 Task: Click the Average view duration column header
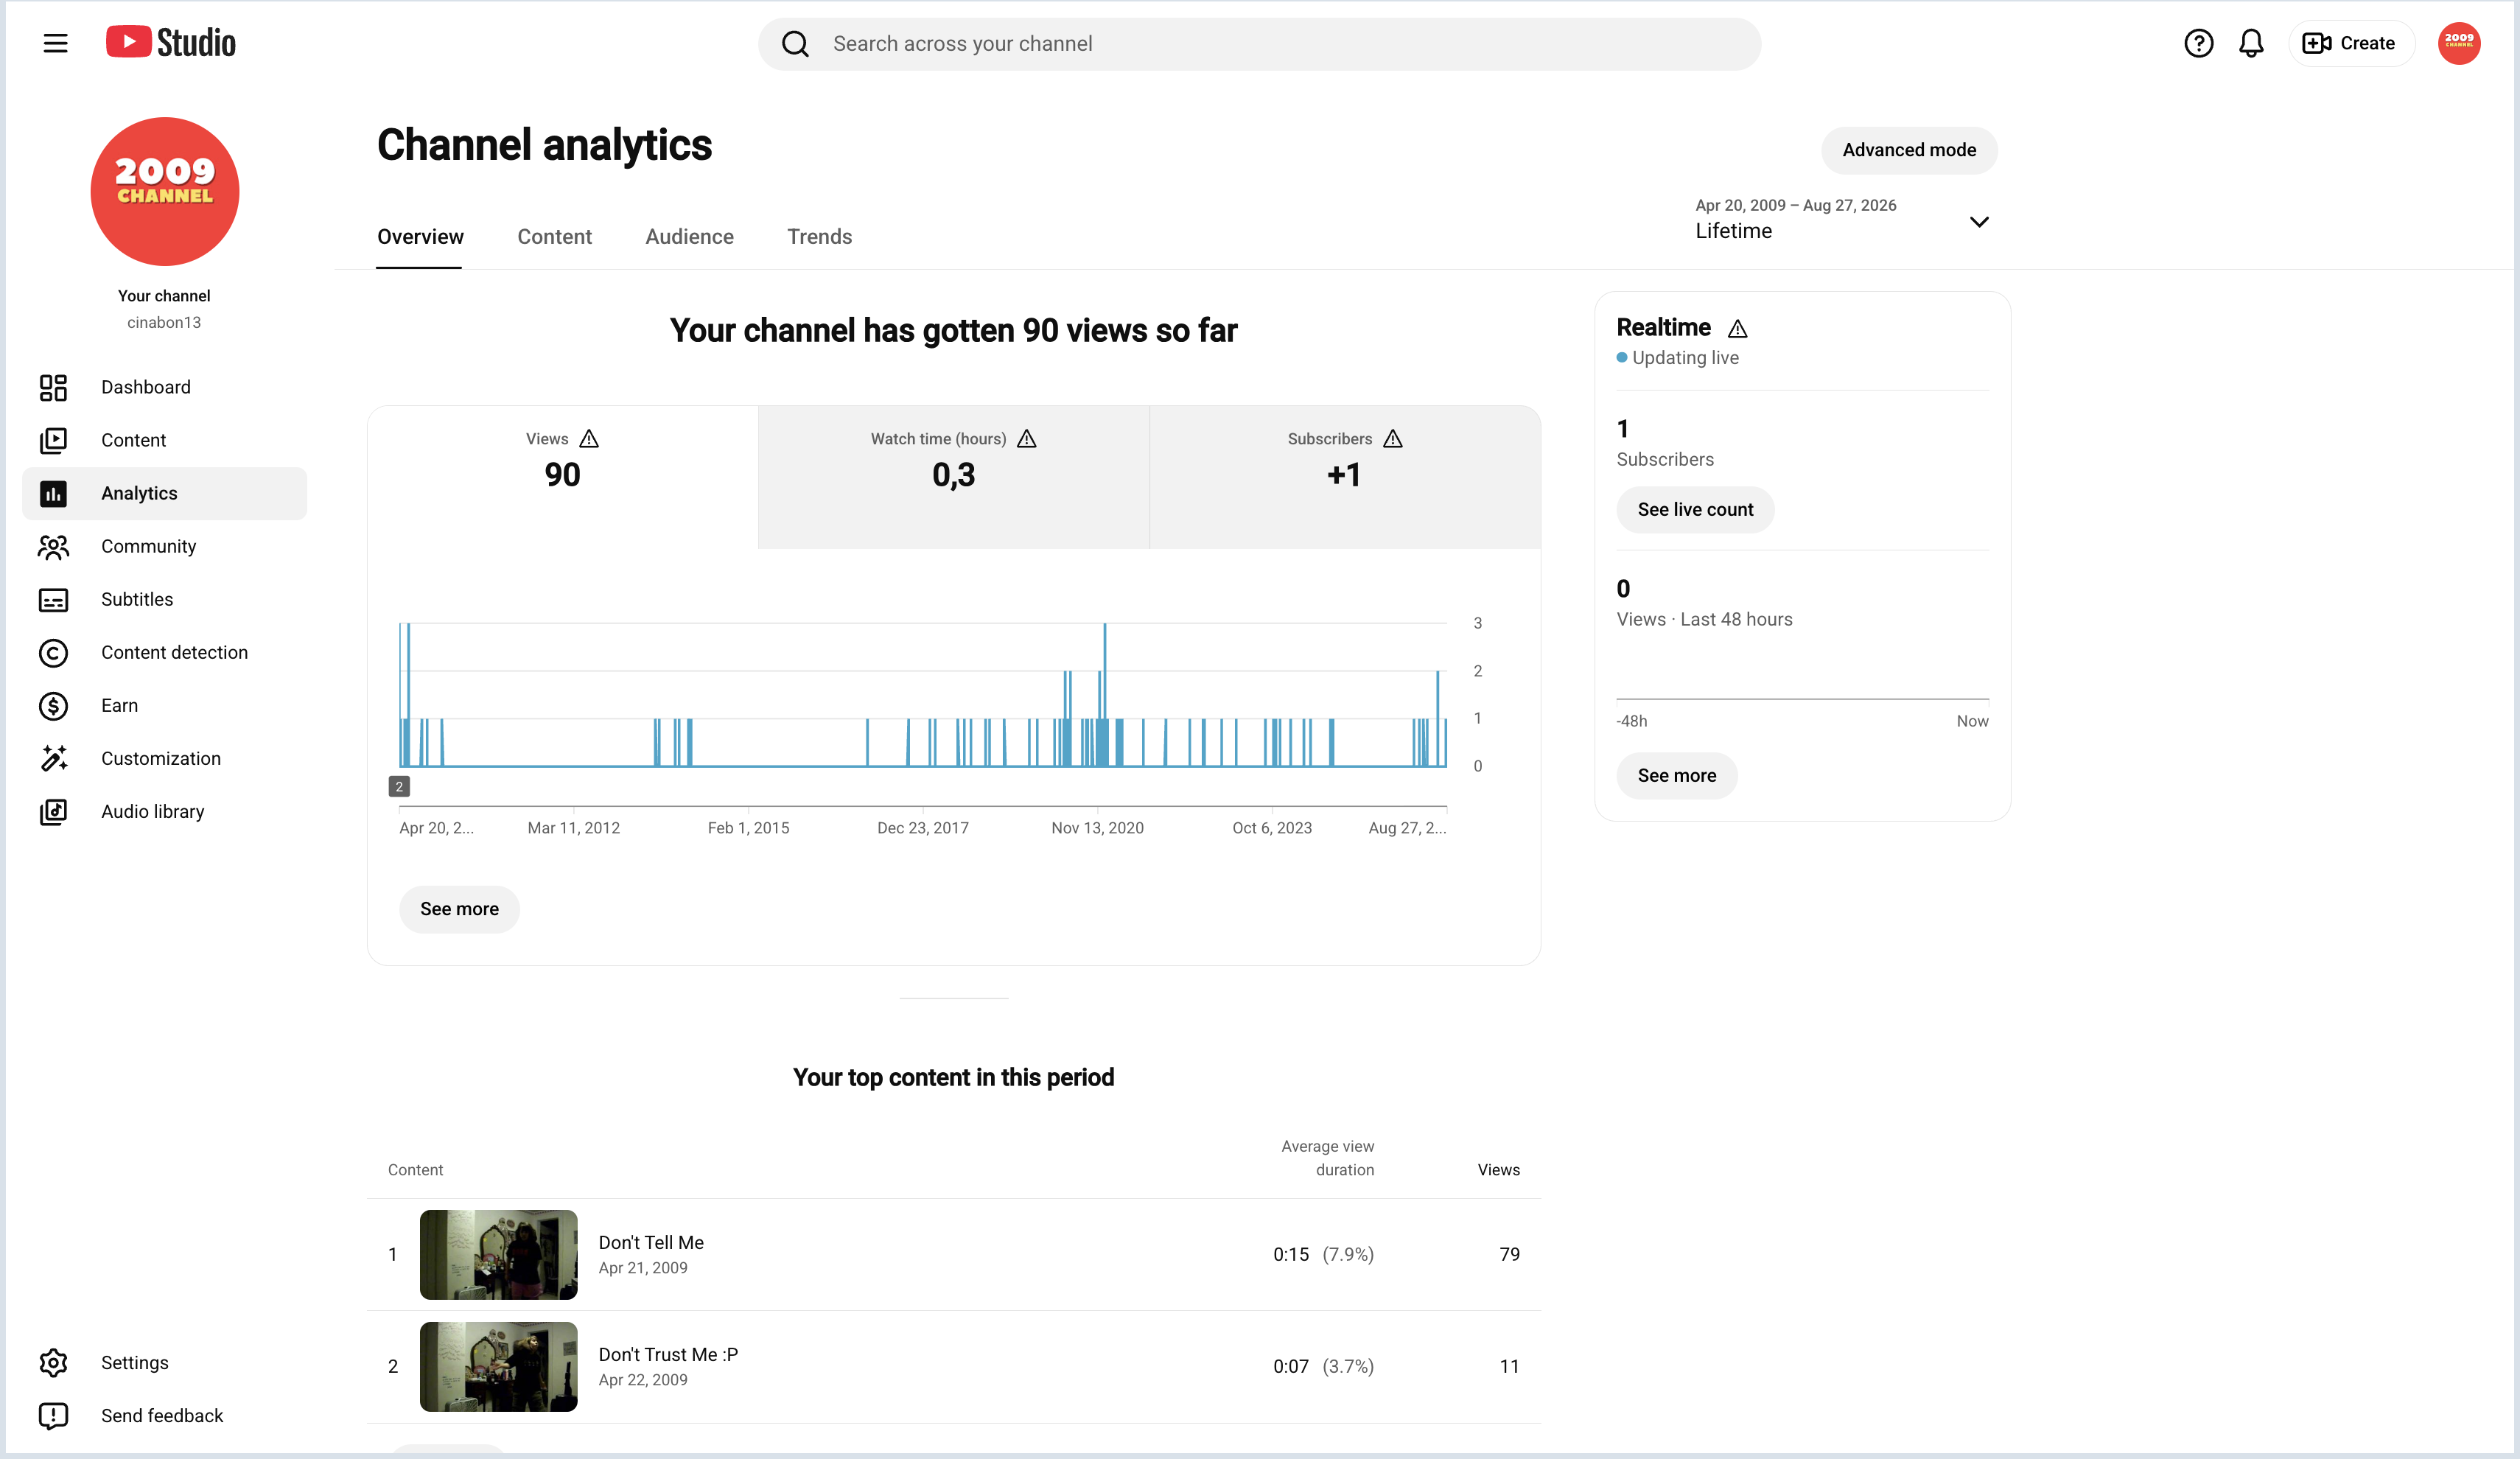(x=1327, y=1157)
